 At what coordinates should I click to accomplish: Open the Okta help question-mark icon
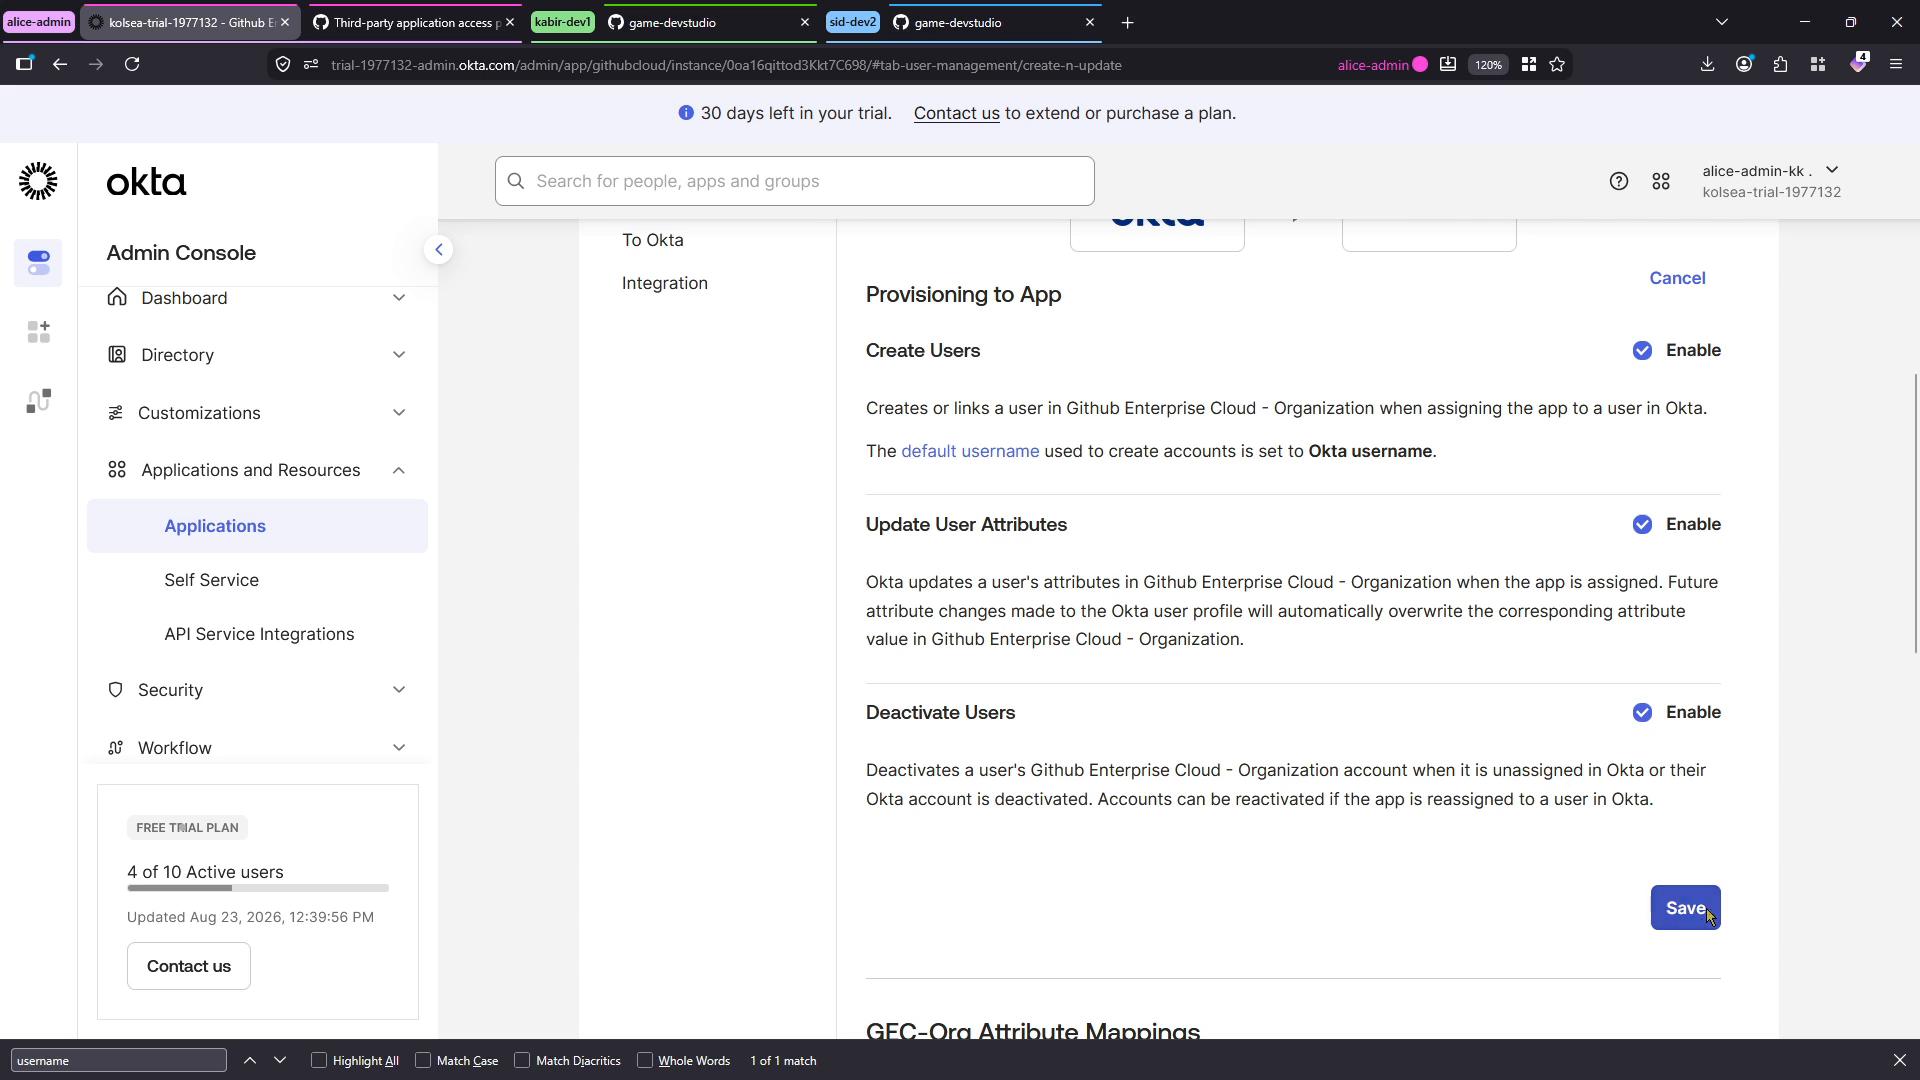point(1618,181)
